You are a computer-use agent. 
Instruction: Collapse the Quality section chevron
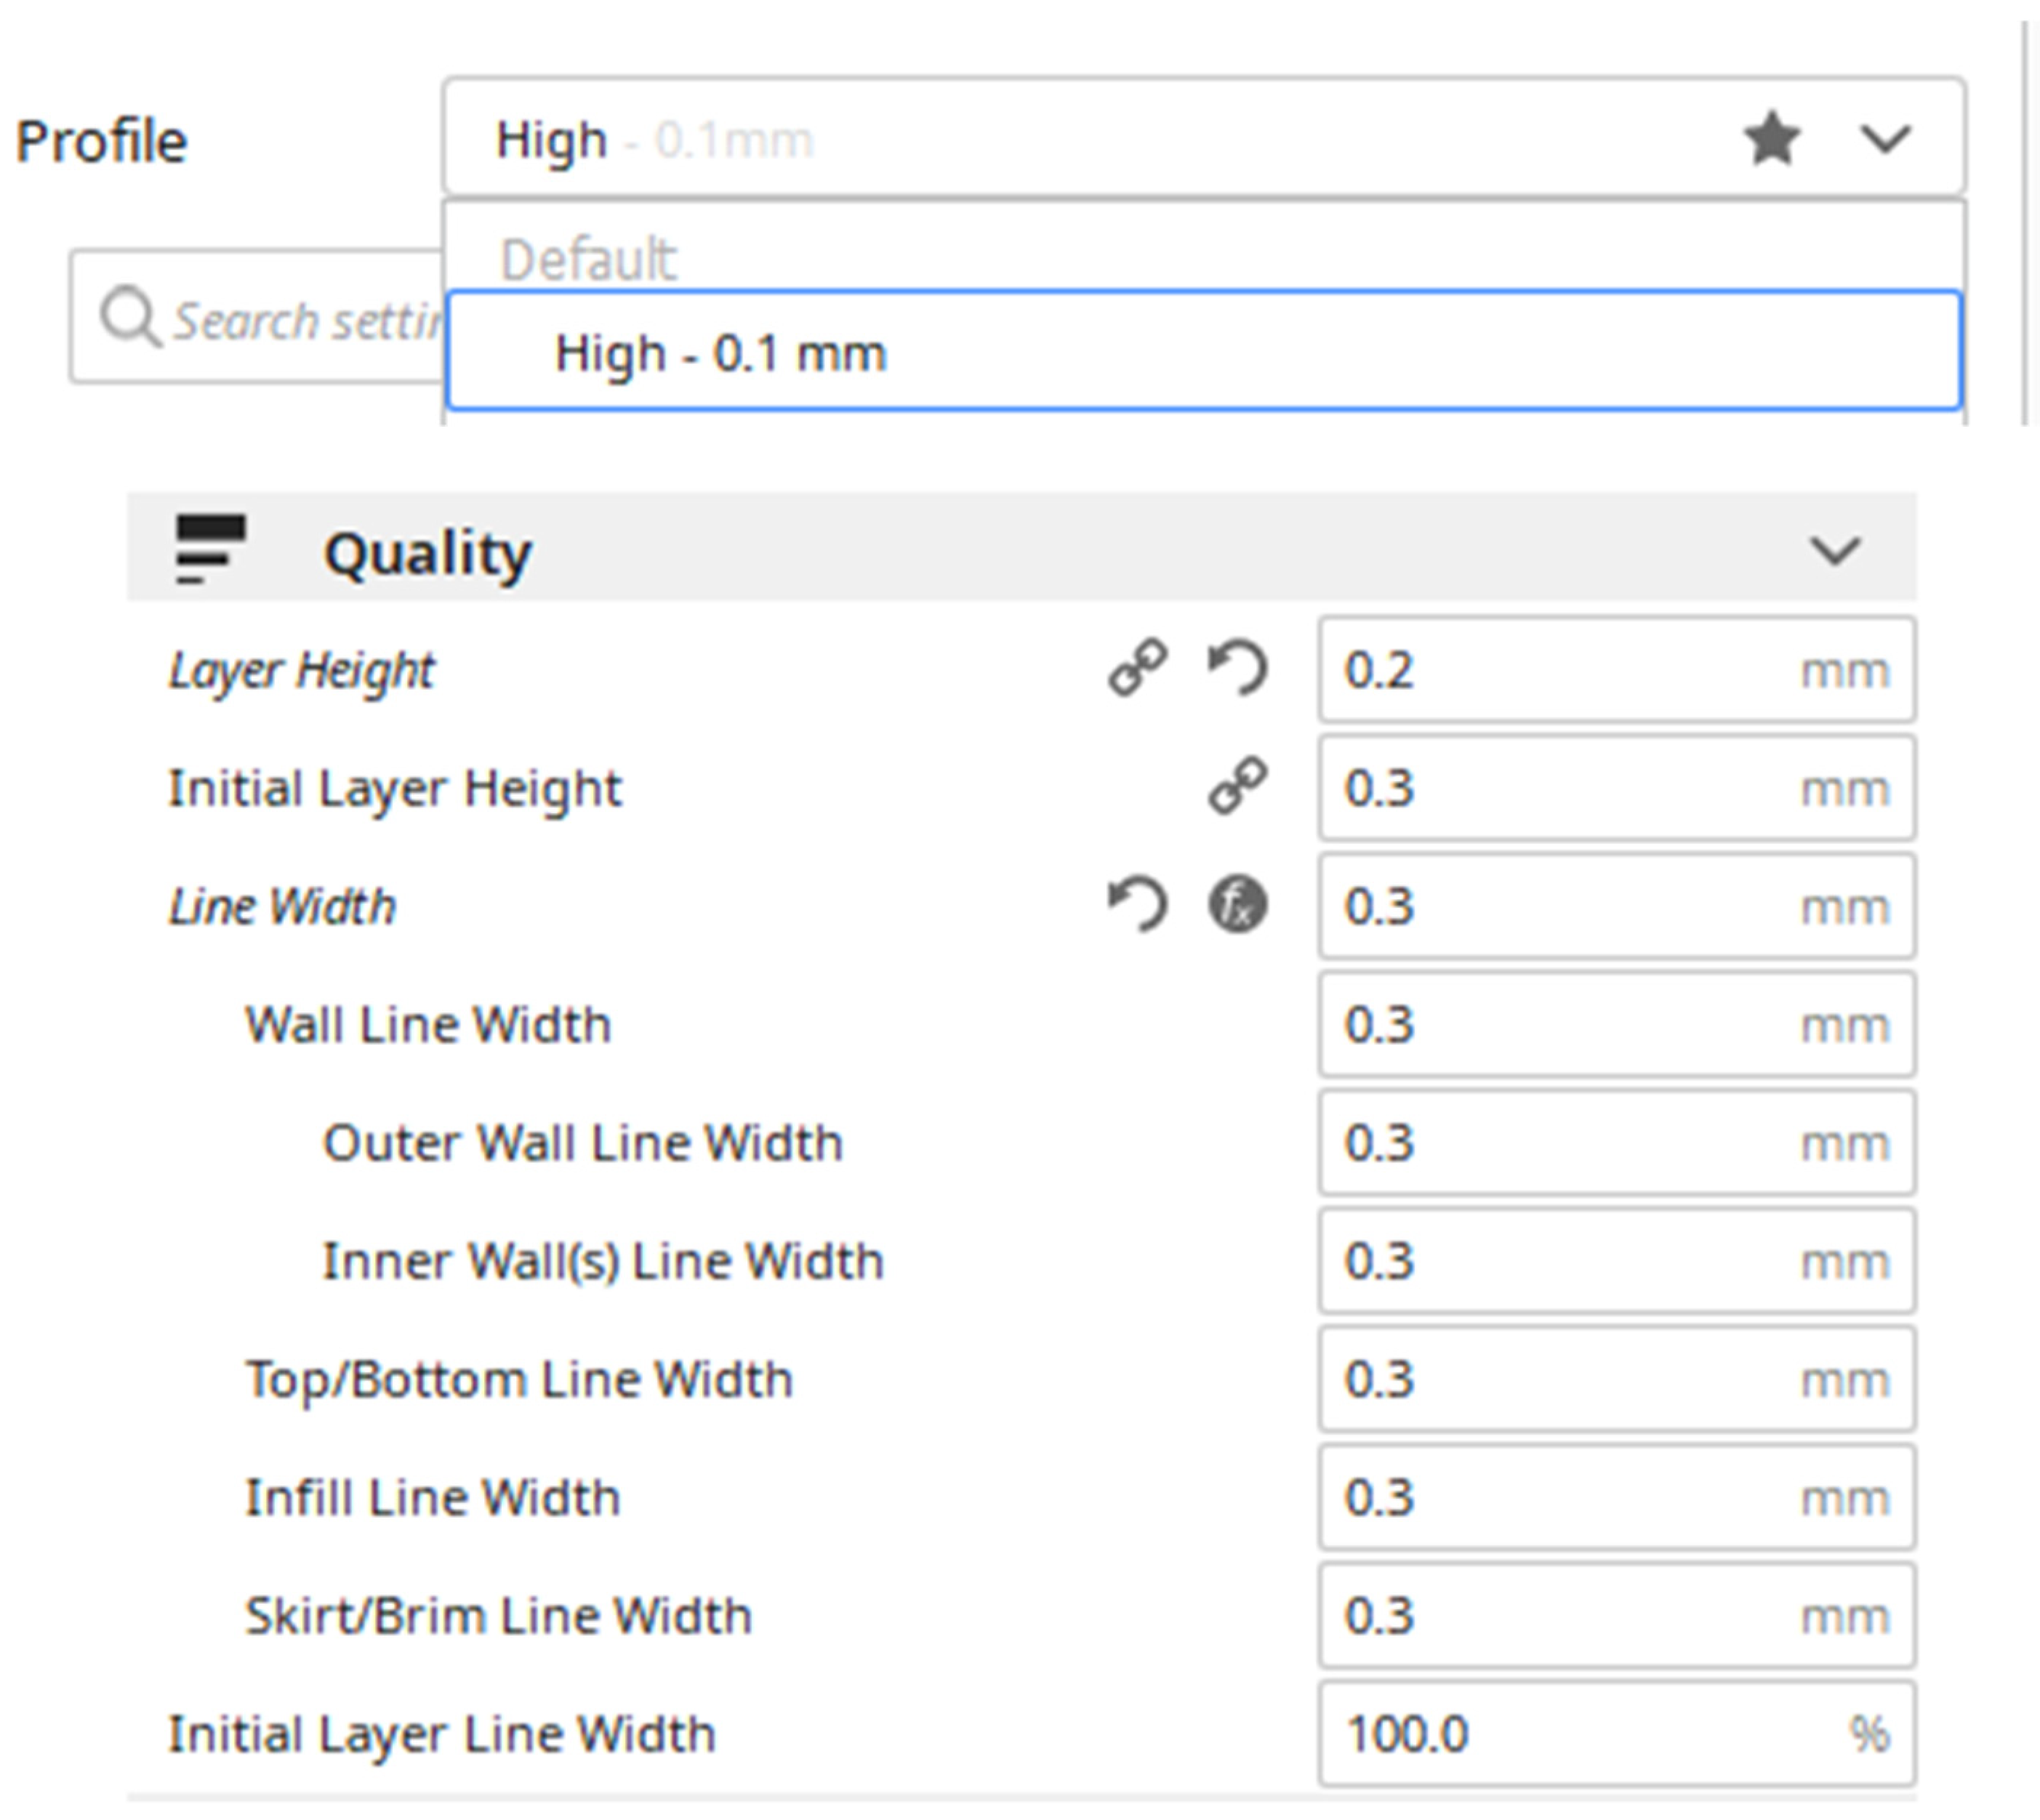point(1834,550)
